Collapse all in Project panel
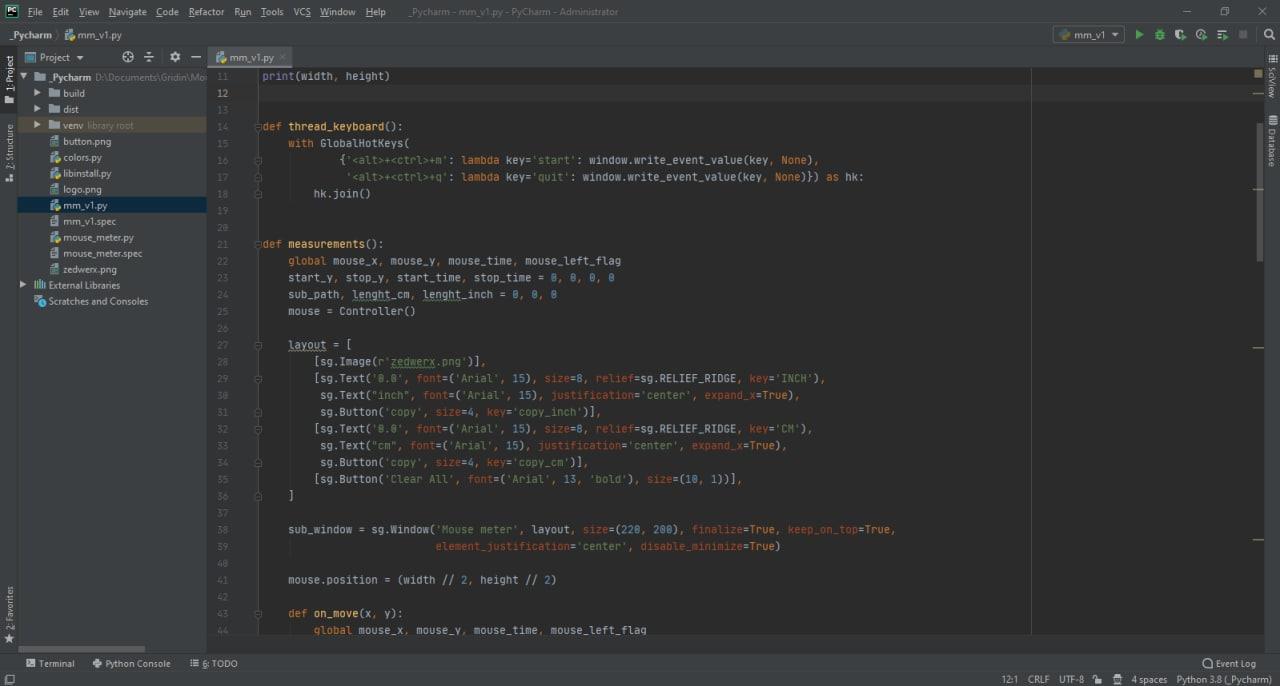This screenshot has width=1280, height=686. [x=149, y=57]
